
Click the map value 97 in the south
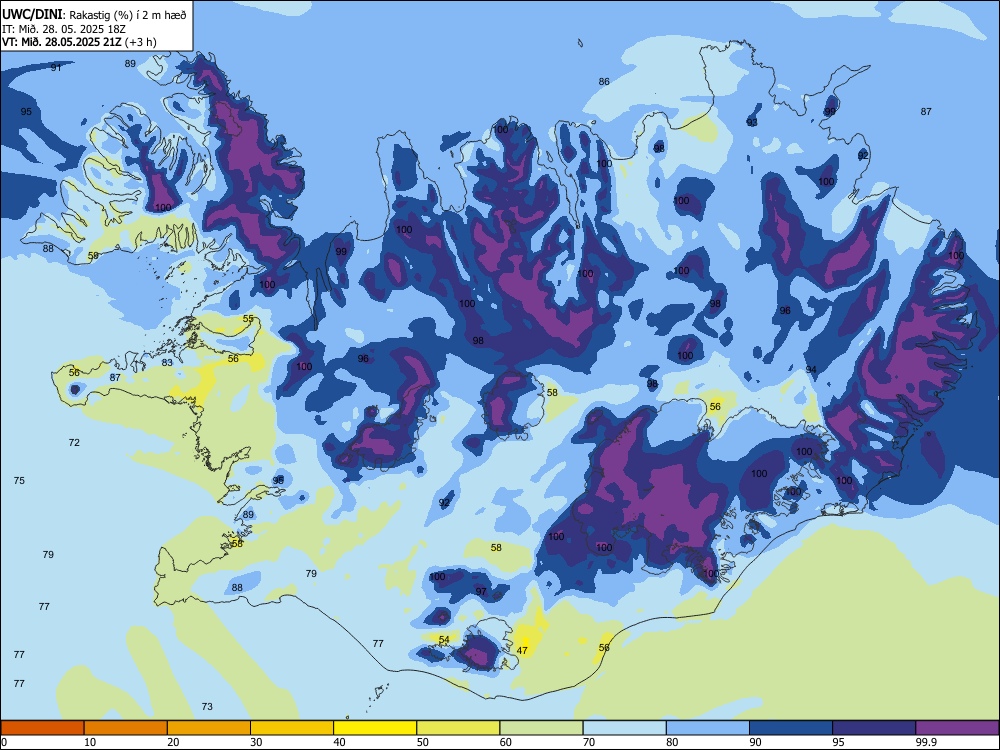click(481, 592)
